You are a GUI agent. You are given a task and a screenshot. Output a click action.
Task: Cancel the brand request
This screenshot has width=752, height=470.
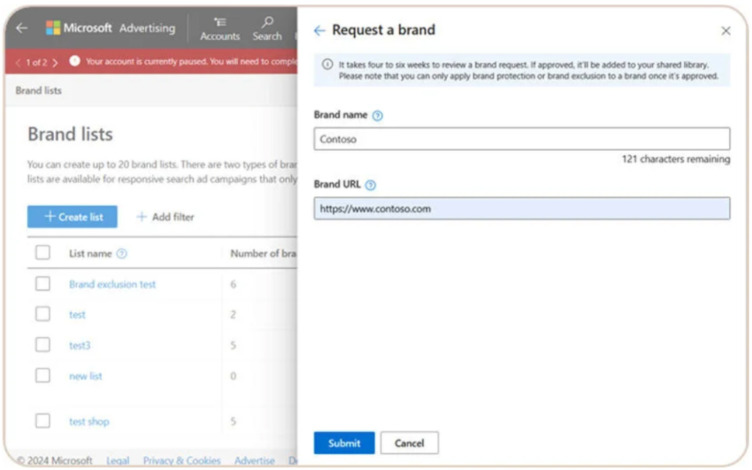click(409, 443)
